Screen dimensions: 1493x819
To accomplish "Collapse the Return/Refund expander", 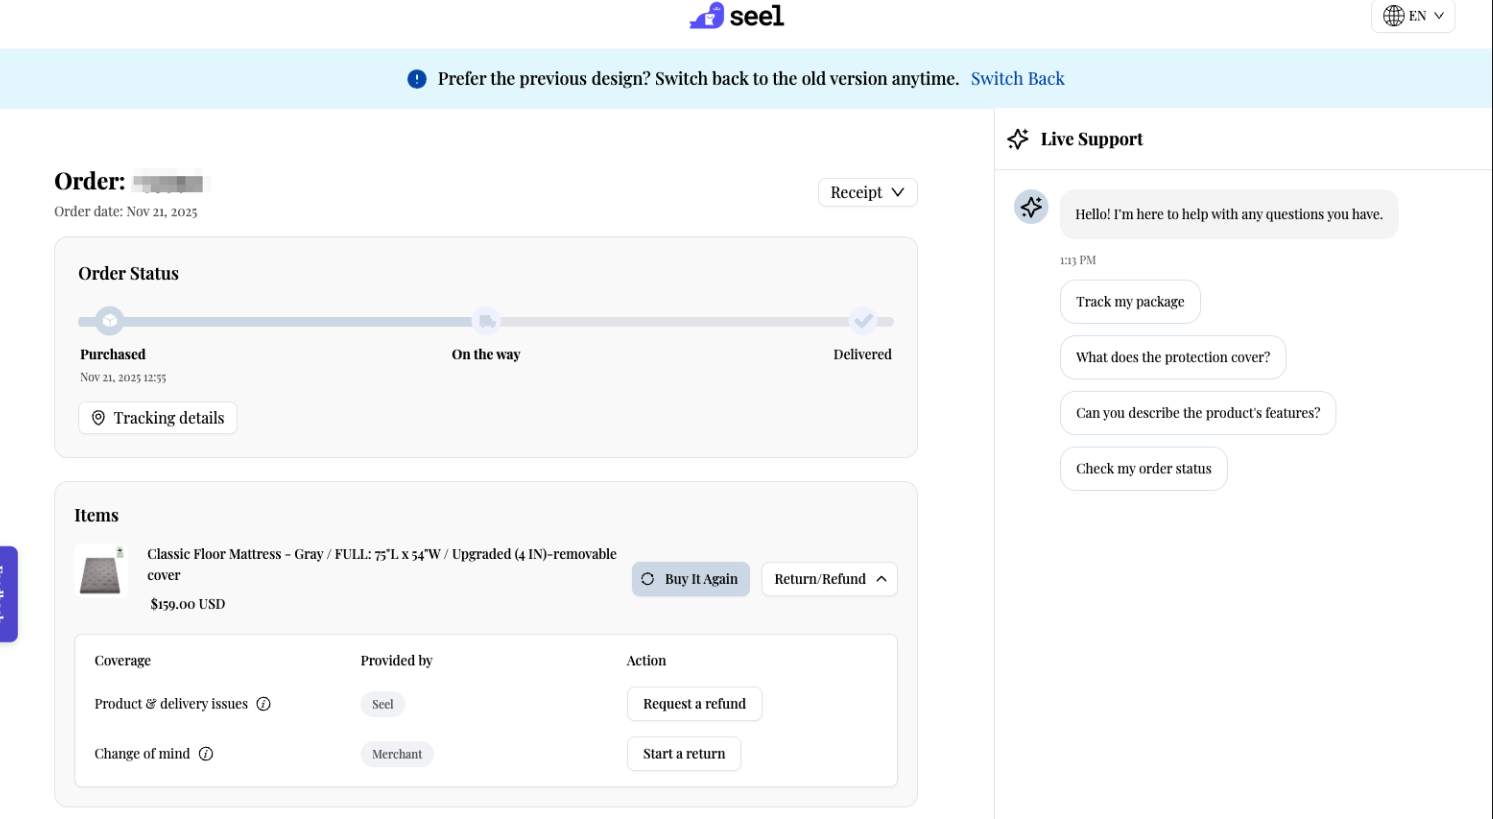I will tap(829, 579).
